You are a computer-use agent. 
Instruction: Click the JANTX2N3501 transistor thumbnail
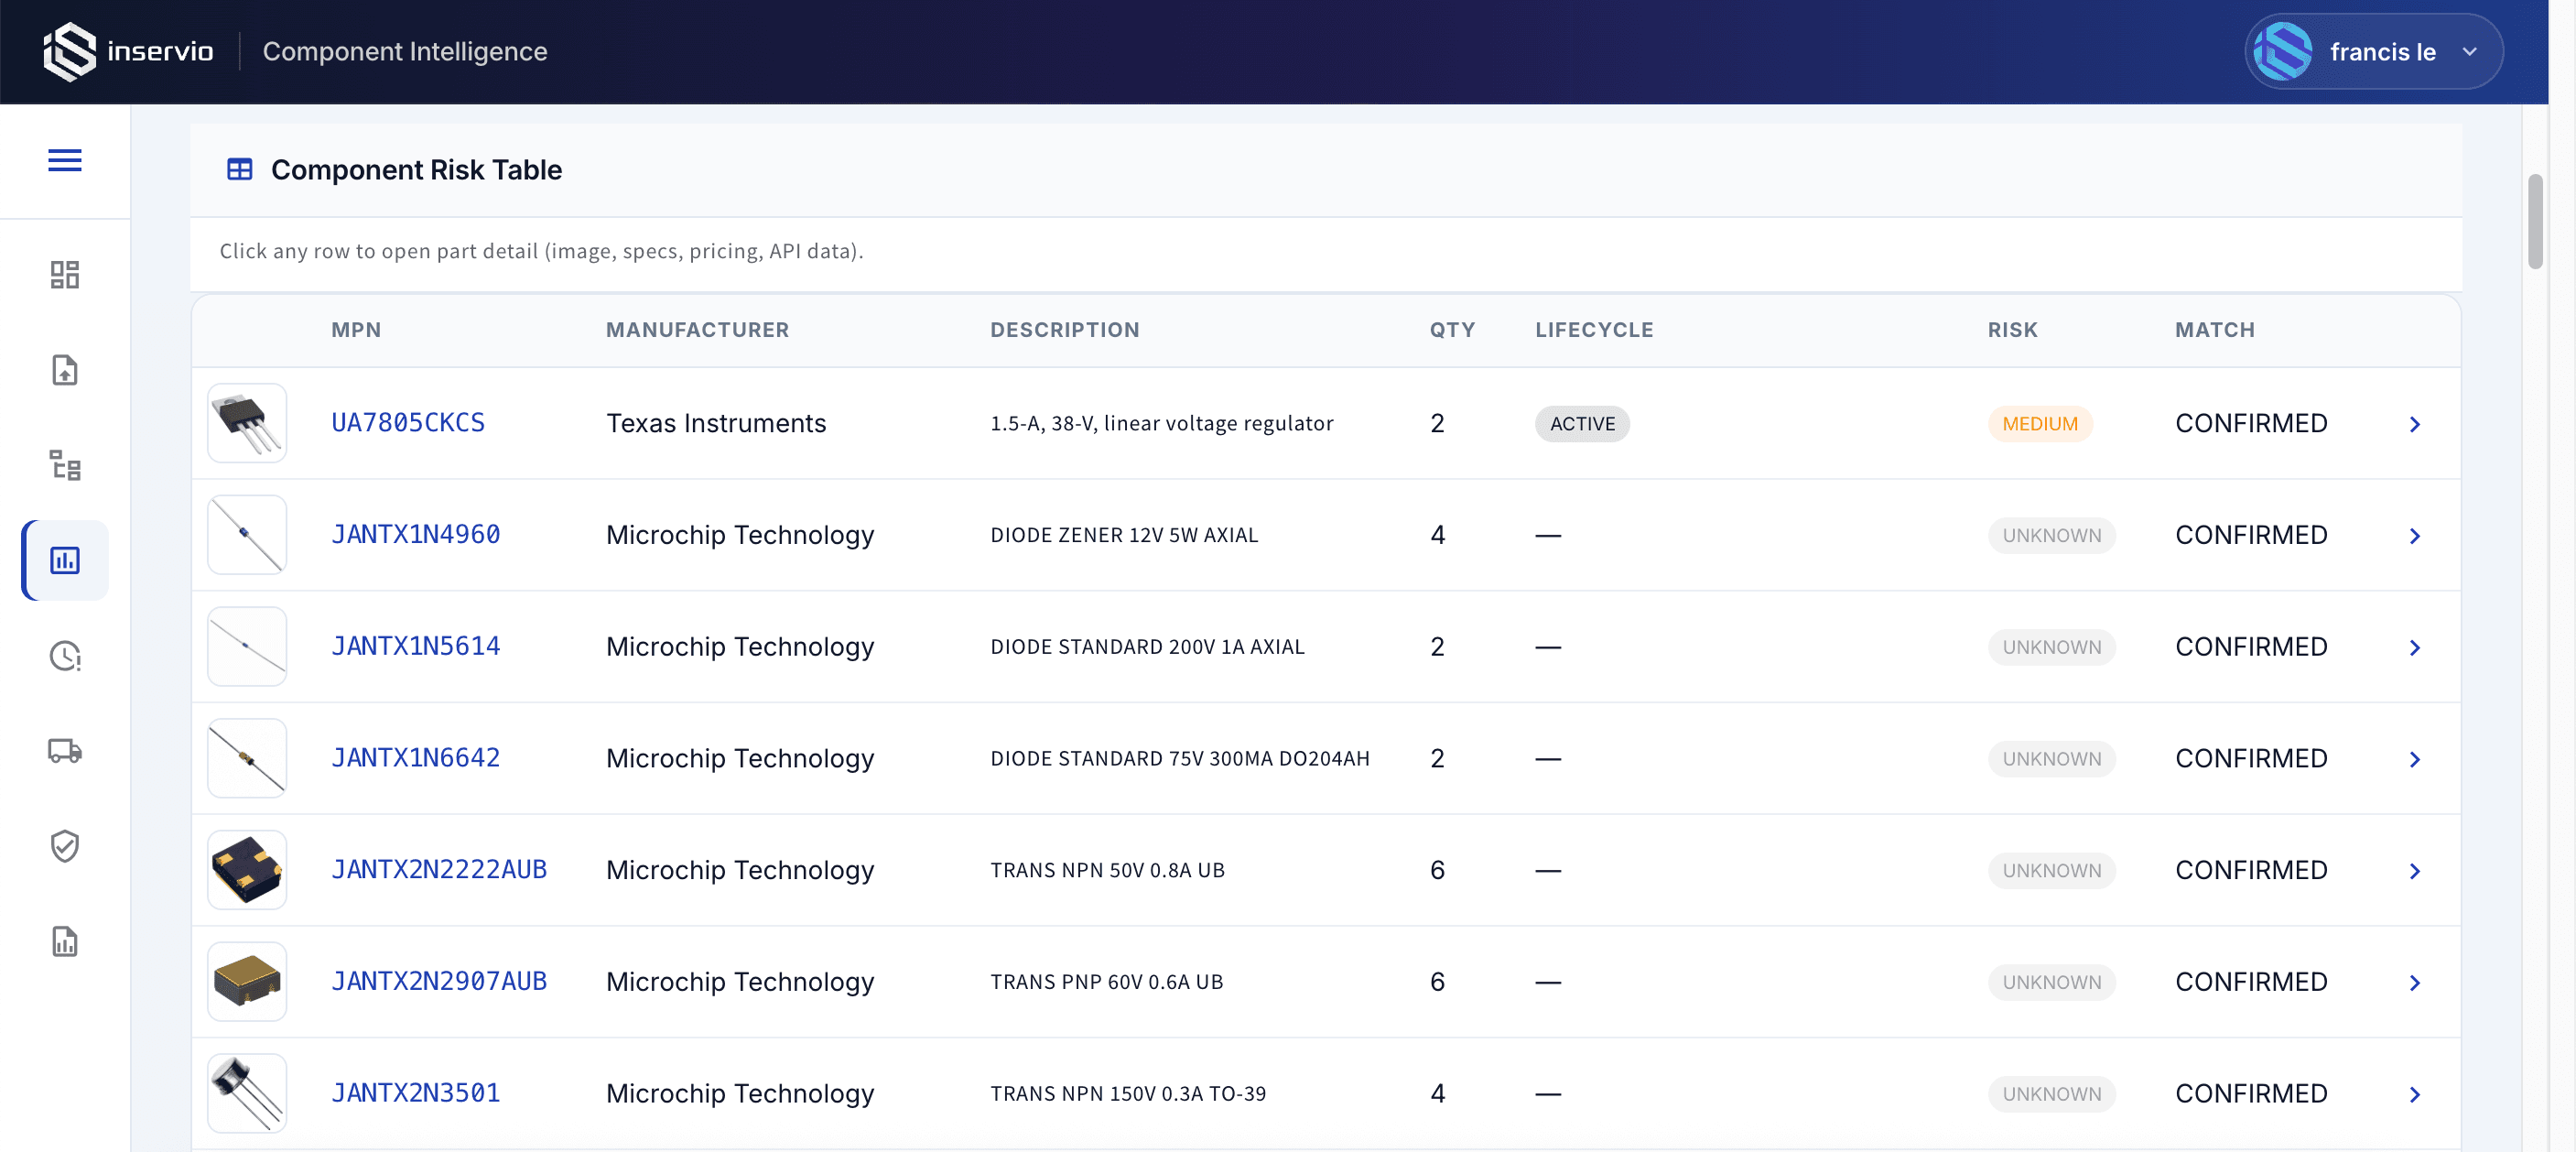tap(247, 1093)
